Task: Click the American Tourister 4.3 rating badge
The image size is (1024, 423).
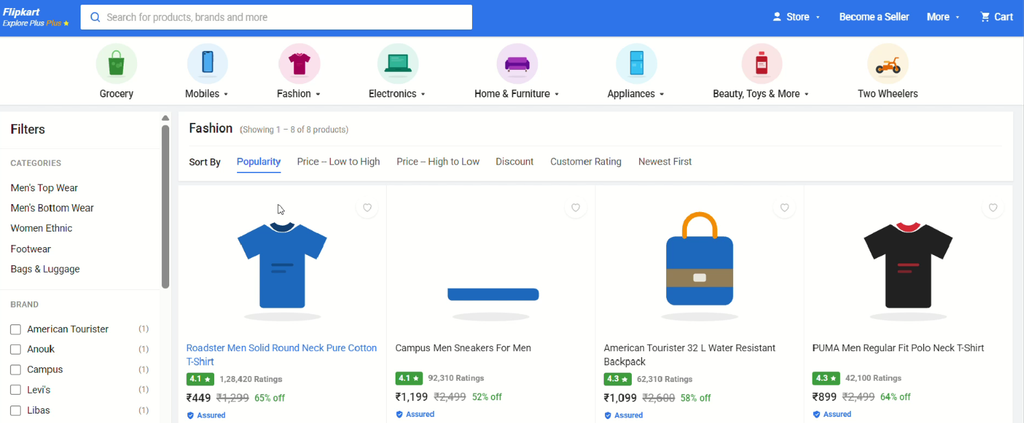Action: click(x=617, y=379)
